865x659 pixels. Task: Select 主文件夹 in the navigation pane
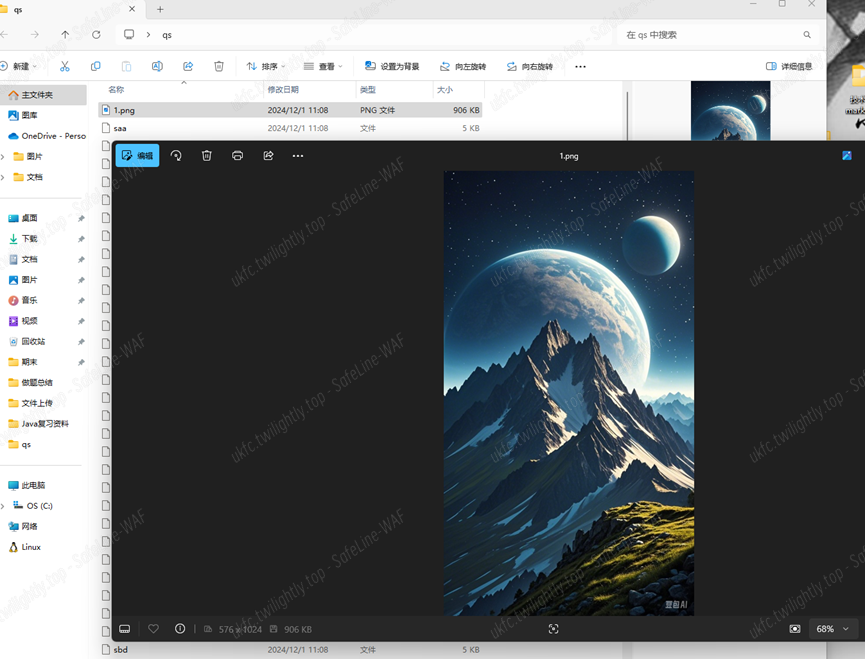pyautogui.click(x=38, y=95)
